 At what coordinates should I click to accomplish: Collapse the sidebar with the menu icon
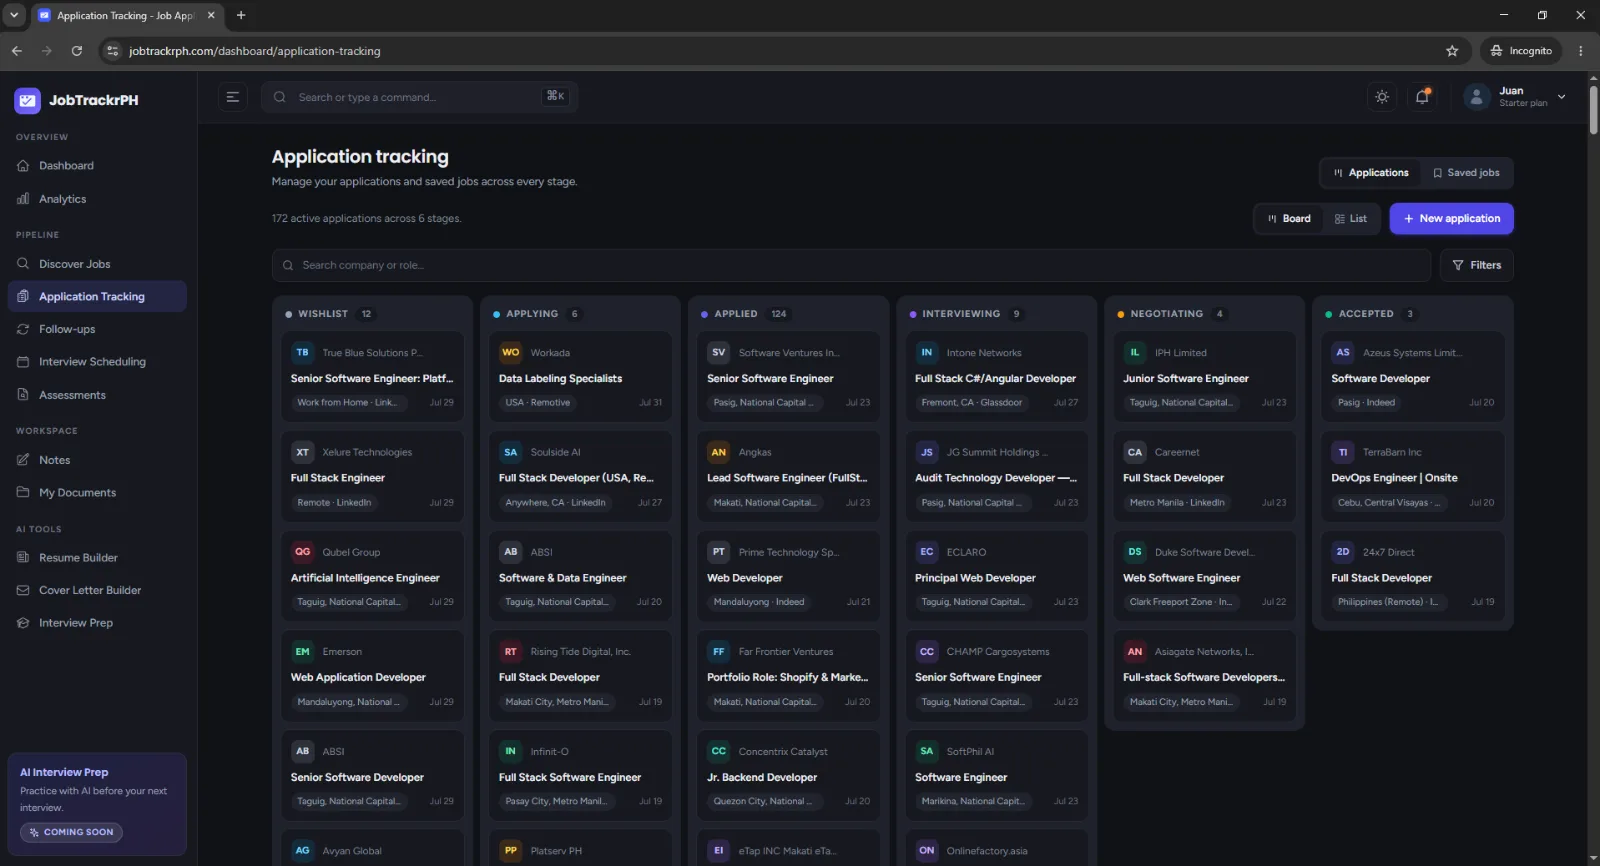point(232,97)
